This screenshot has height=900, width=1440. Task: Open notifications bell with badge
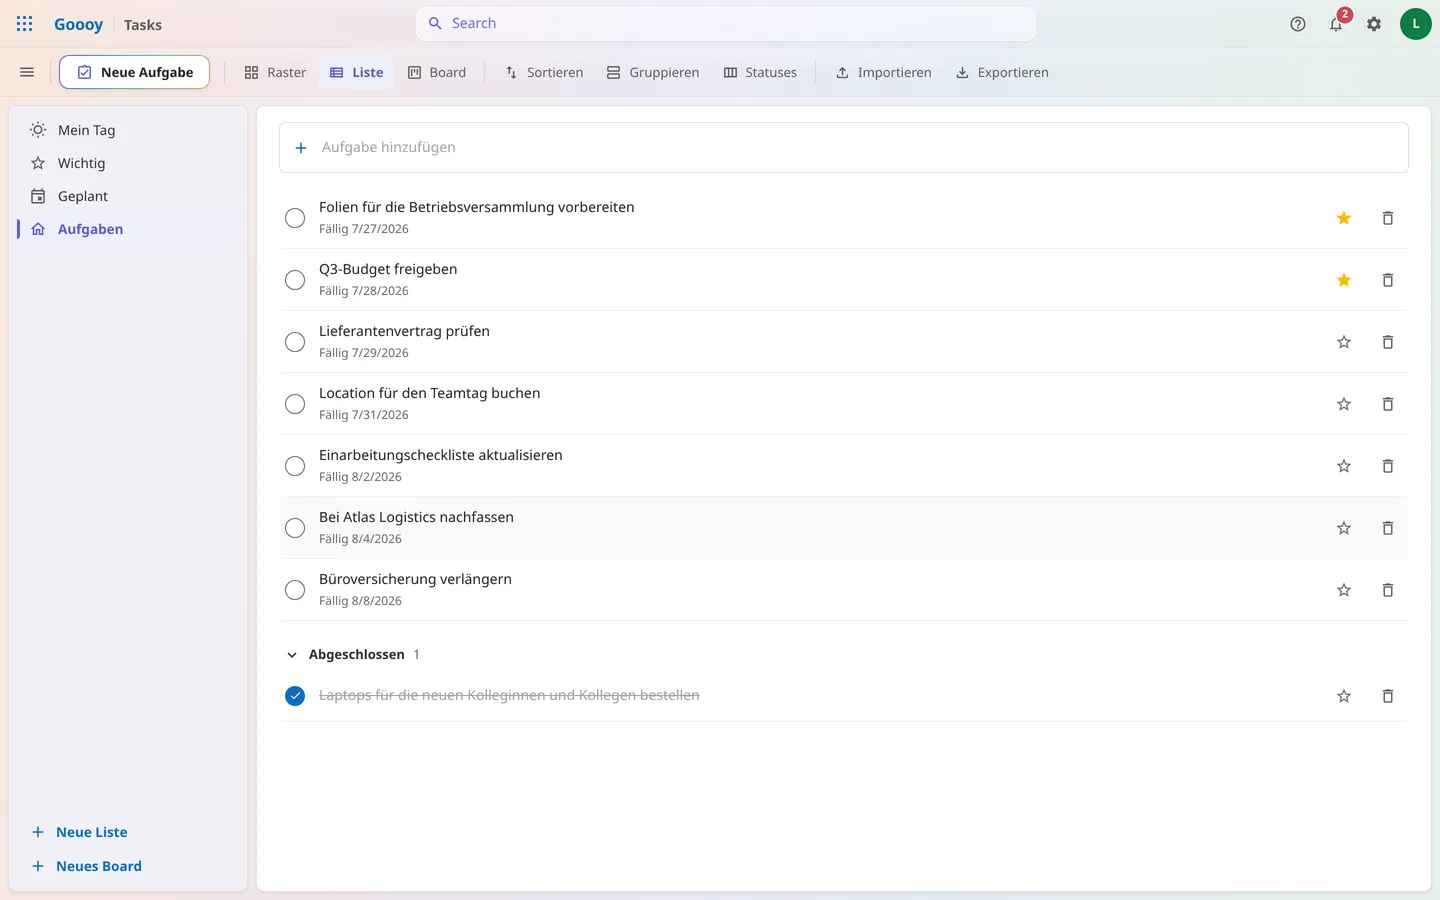coord(1336,24)
